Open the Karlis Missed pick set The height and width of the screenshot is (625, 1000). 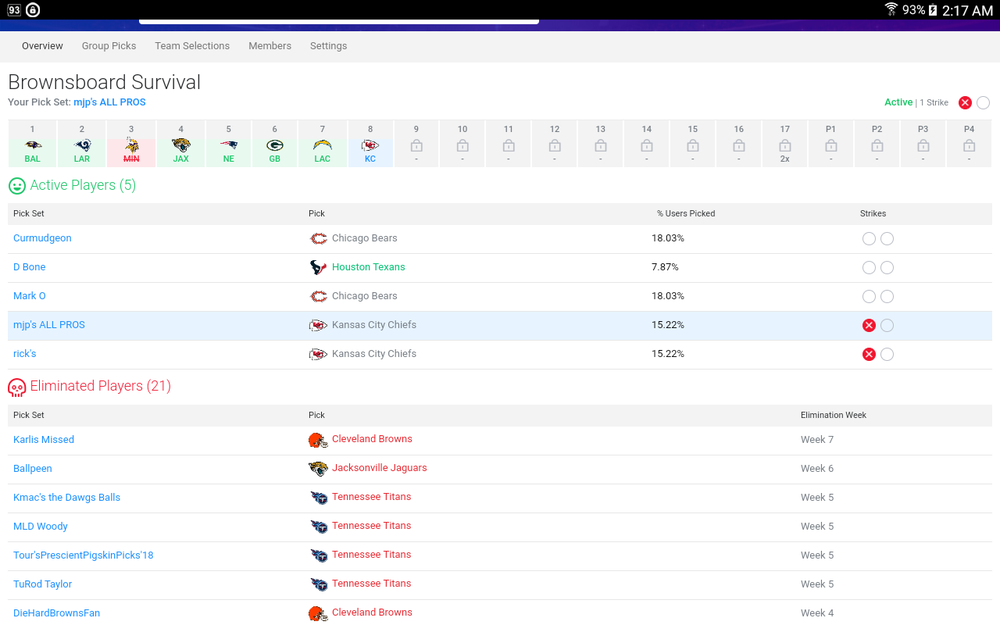coord(43,439)
